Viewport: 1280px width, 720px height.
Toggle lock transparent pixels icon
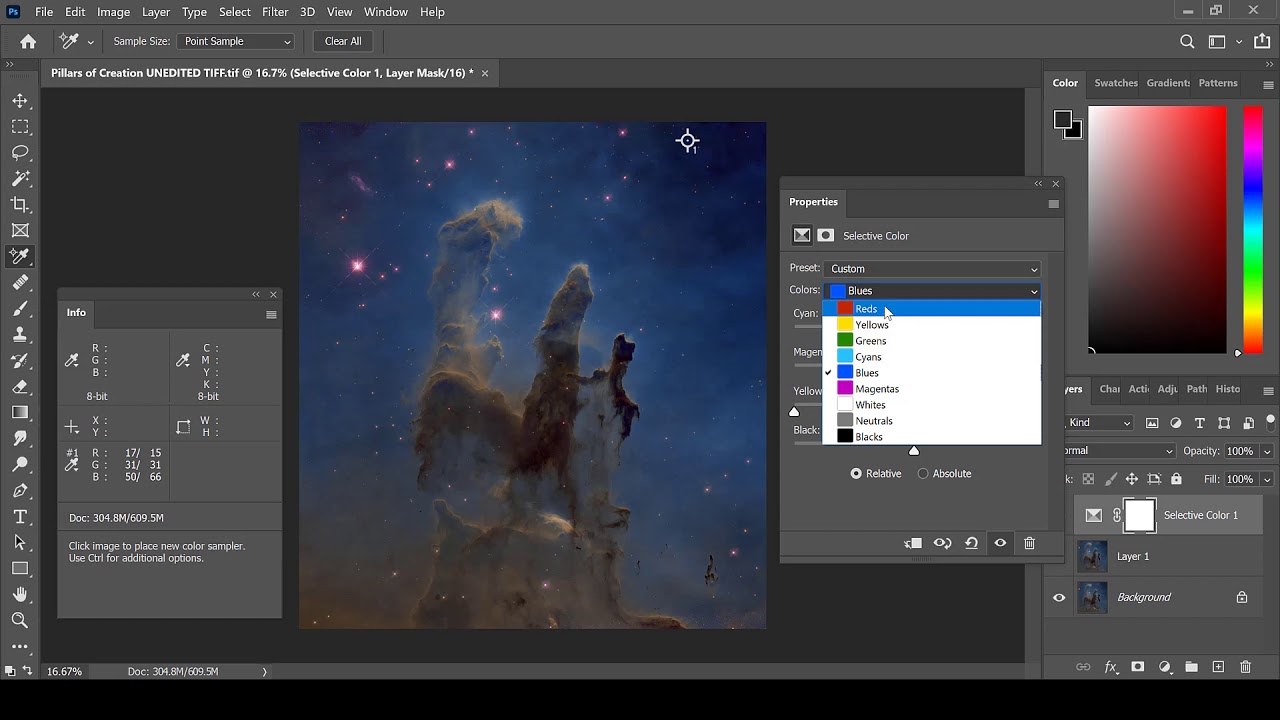(1088, 479)
